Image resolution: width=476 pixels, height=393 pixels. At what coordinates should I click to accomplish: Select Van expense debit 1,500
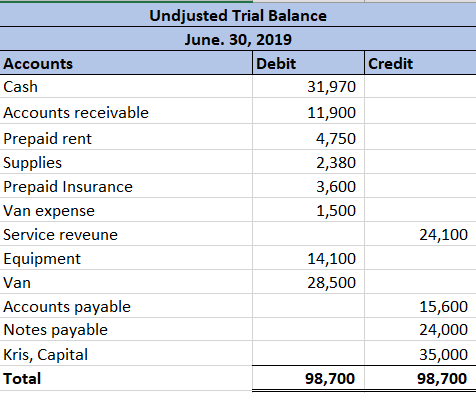coord(308,210)
